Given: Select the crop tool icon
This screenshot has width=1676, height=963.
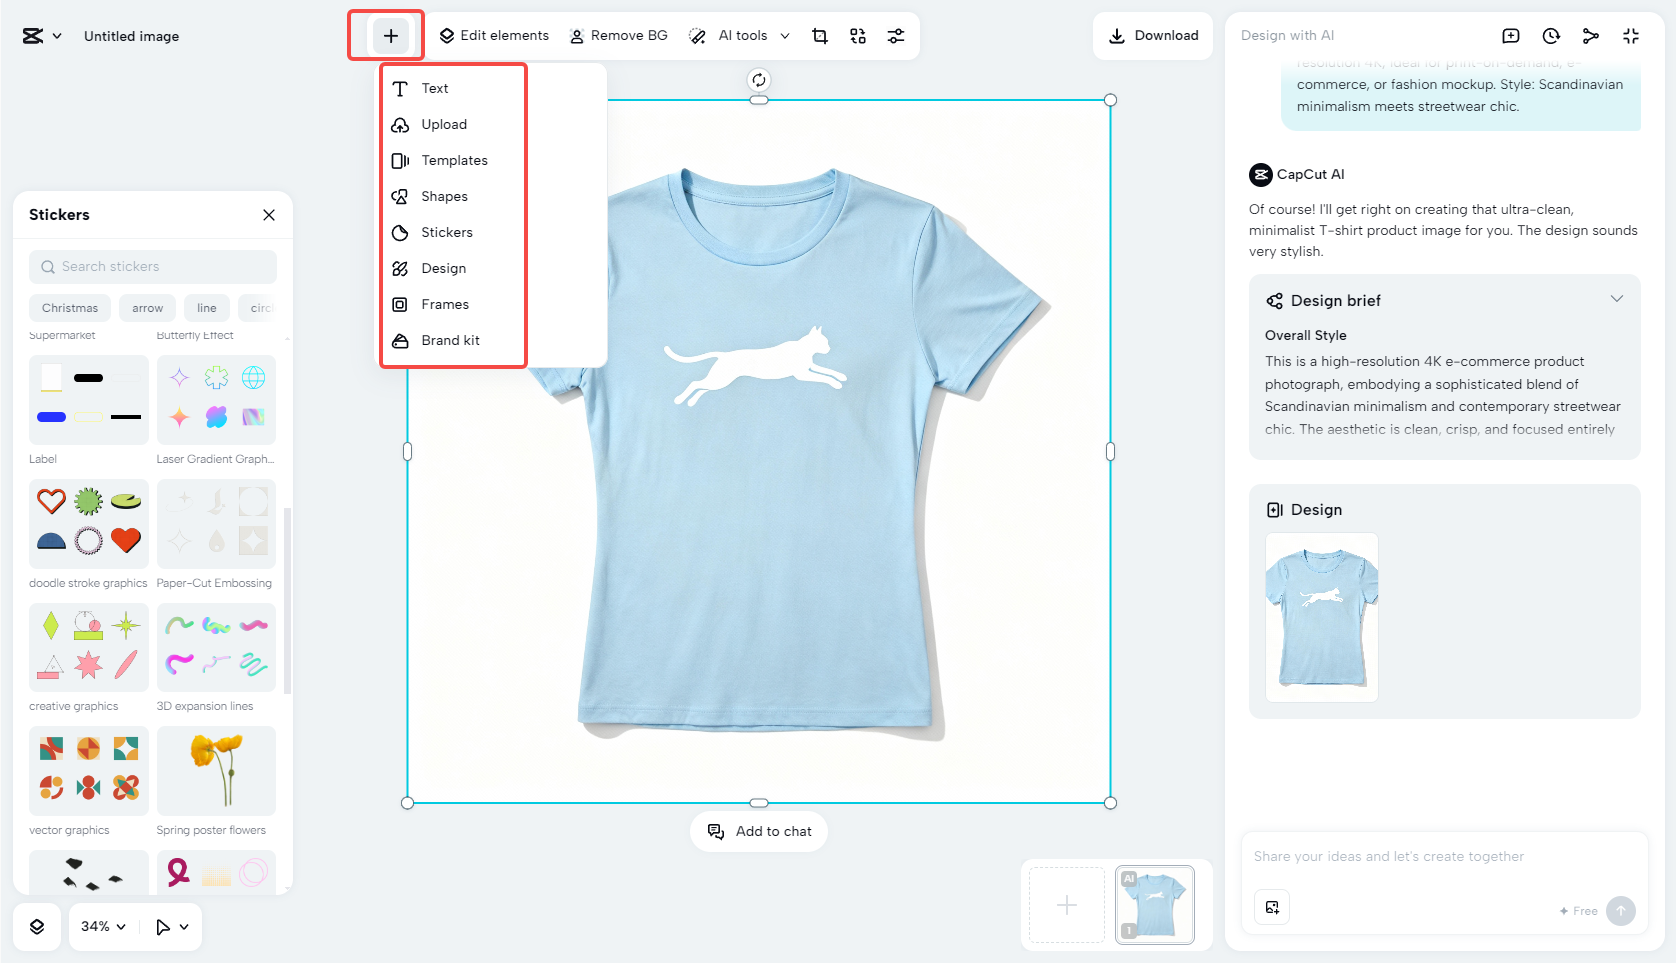Looking at the screenshot, I should click(x=820, y=36).
